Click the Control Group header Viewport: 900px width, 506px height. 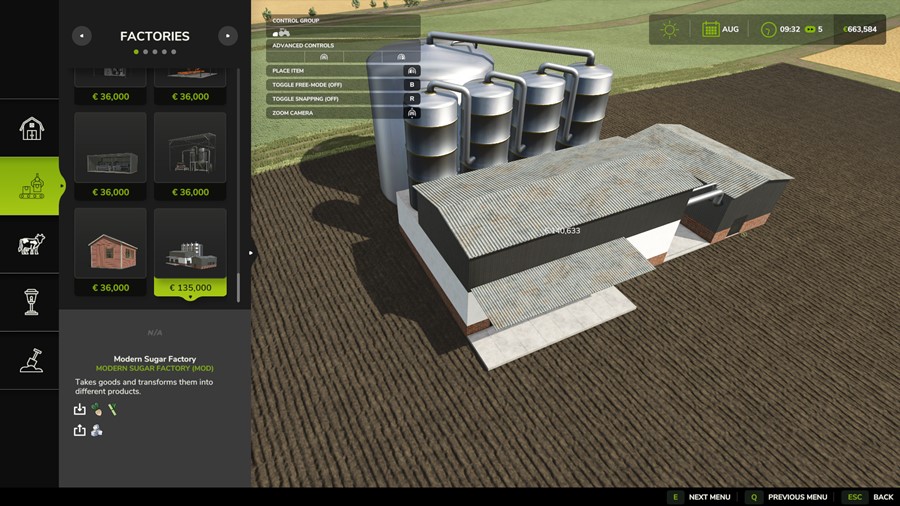click(x=296, y=21)
